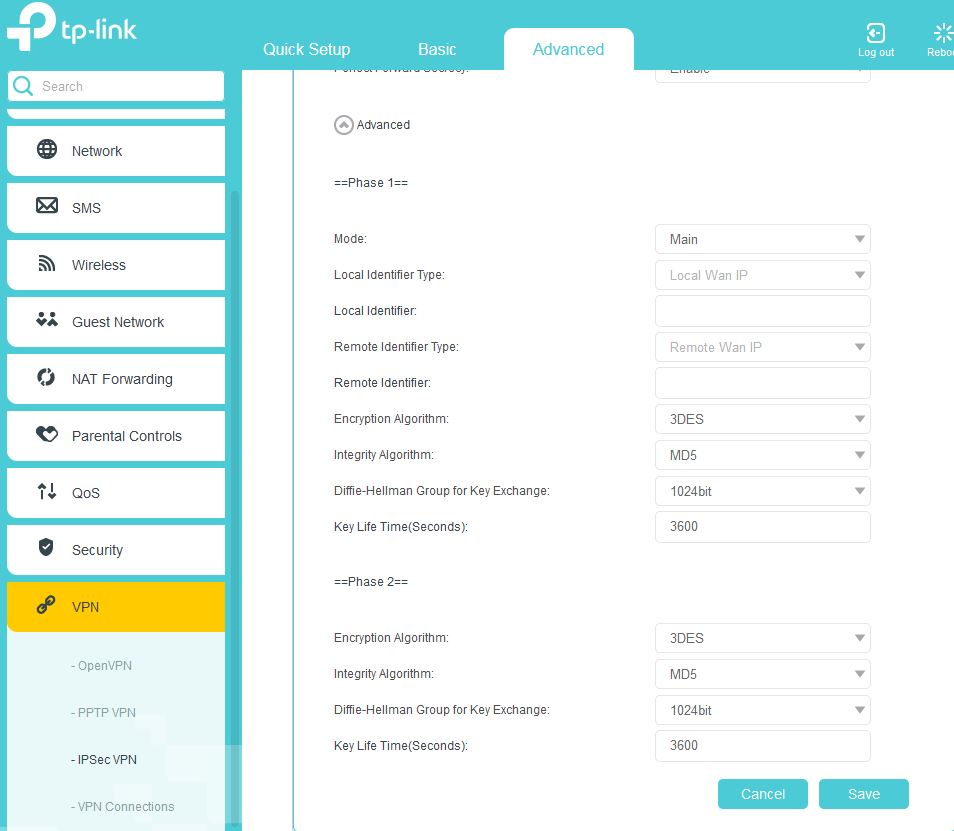Click the Log out icon
Image resolution: width=954 pixels, height=831 pixels.
(x=876, y=33)
